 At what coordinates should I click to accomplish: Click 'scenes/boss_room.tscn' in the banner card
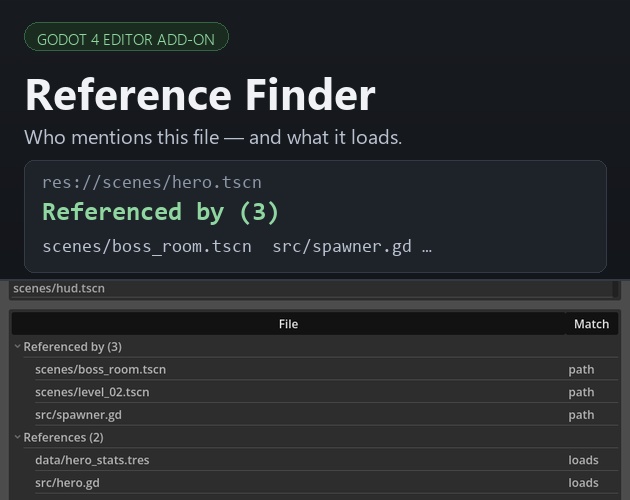[x=147, y=246]
